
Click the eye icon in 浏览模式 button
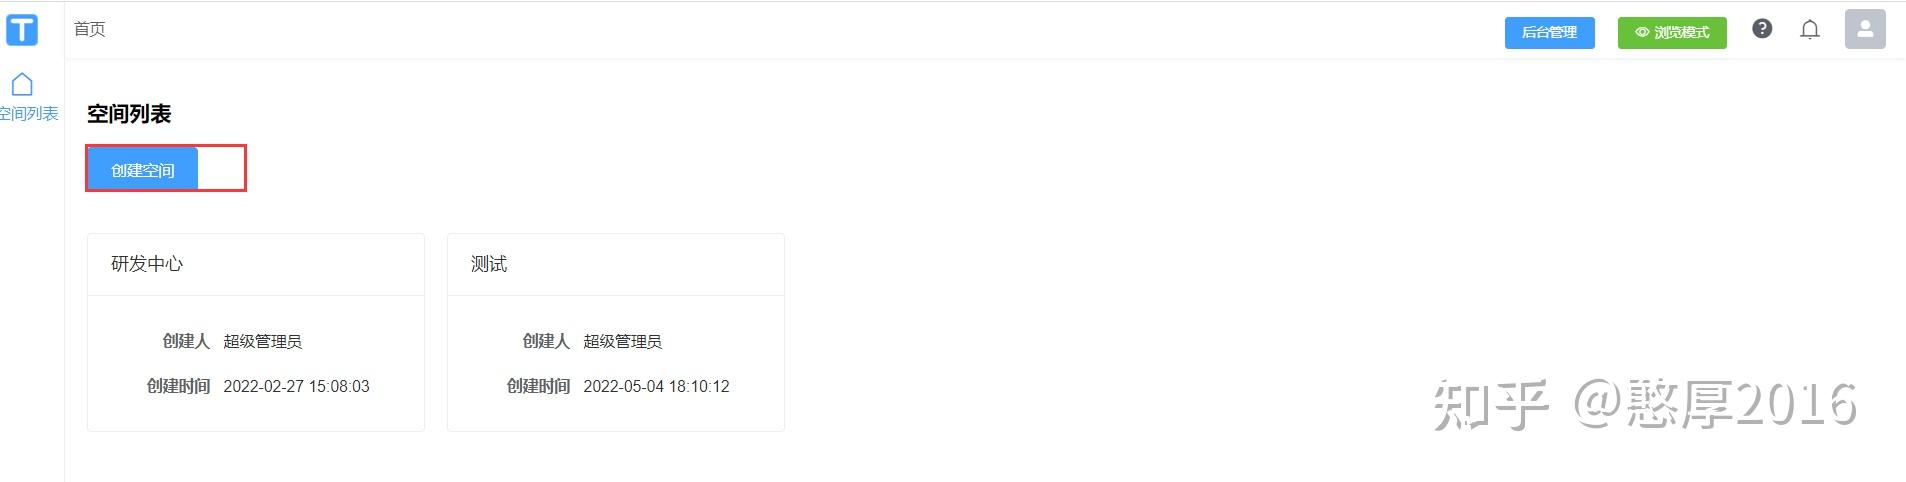1641,33
